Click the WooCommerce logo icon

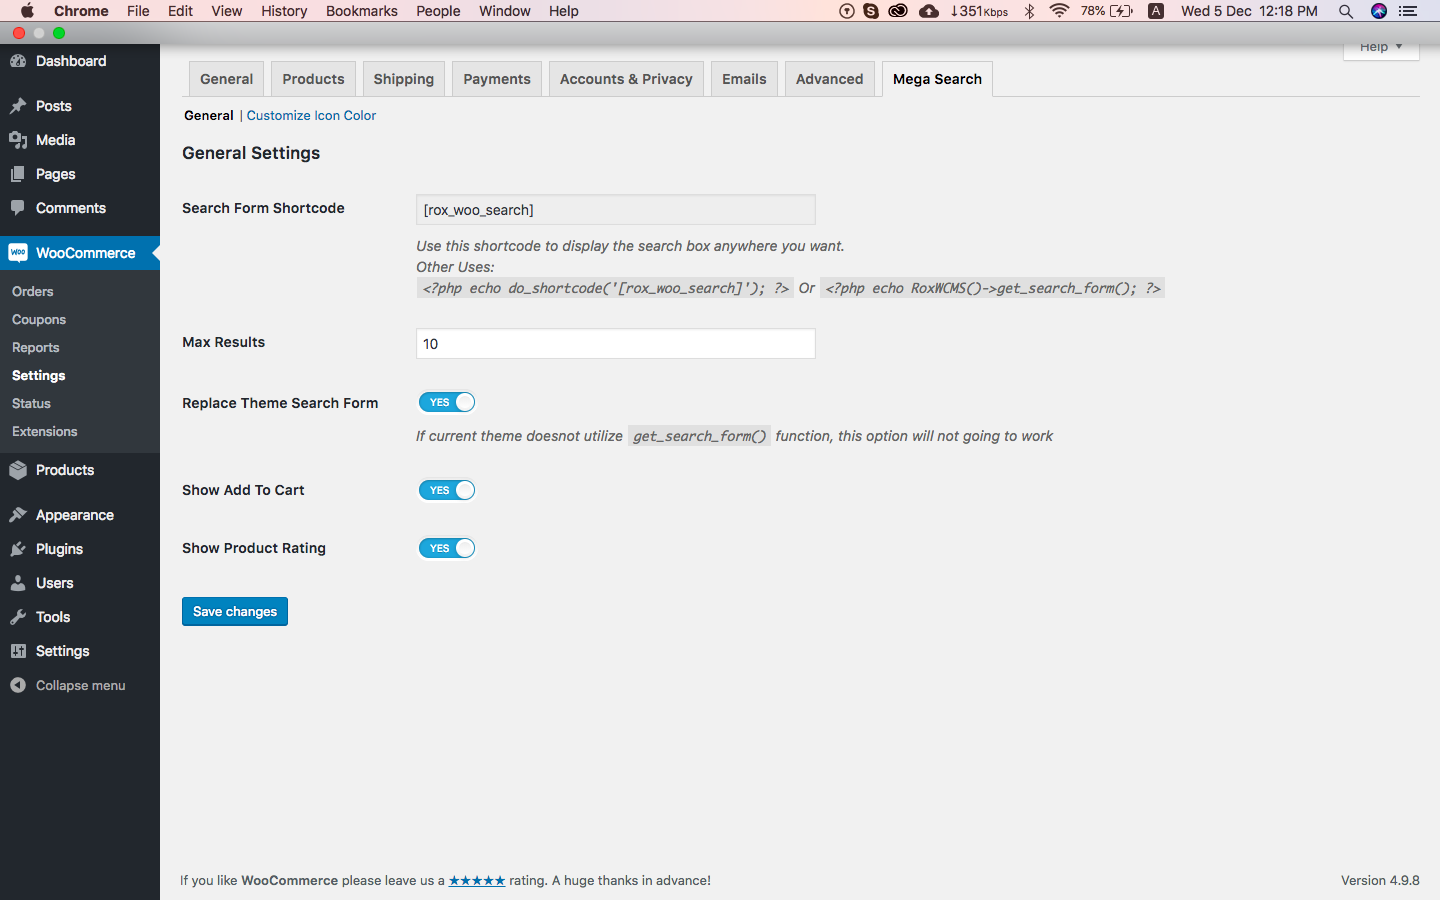coord(18,253)
